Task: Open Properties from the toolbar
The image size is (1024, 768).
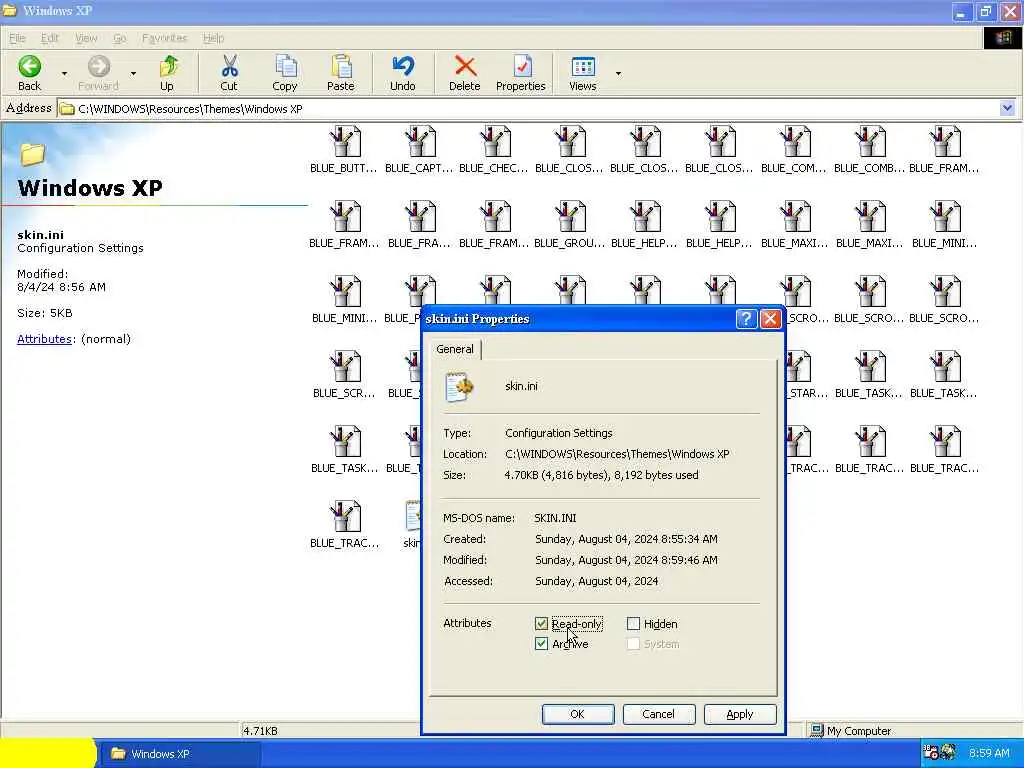Action: point(520,72)
